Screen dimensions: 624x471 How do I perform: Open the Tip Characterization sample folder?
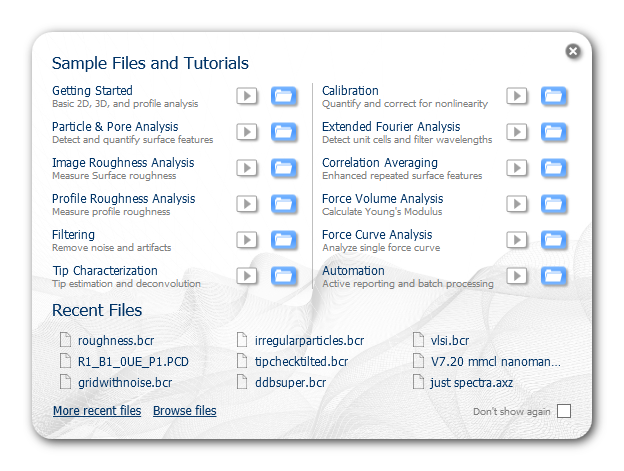coord(284,276)
